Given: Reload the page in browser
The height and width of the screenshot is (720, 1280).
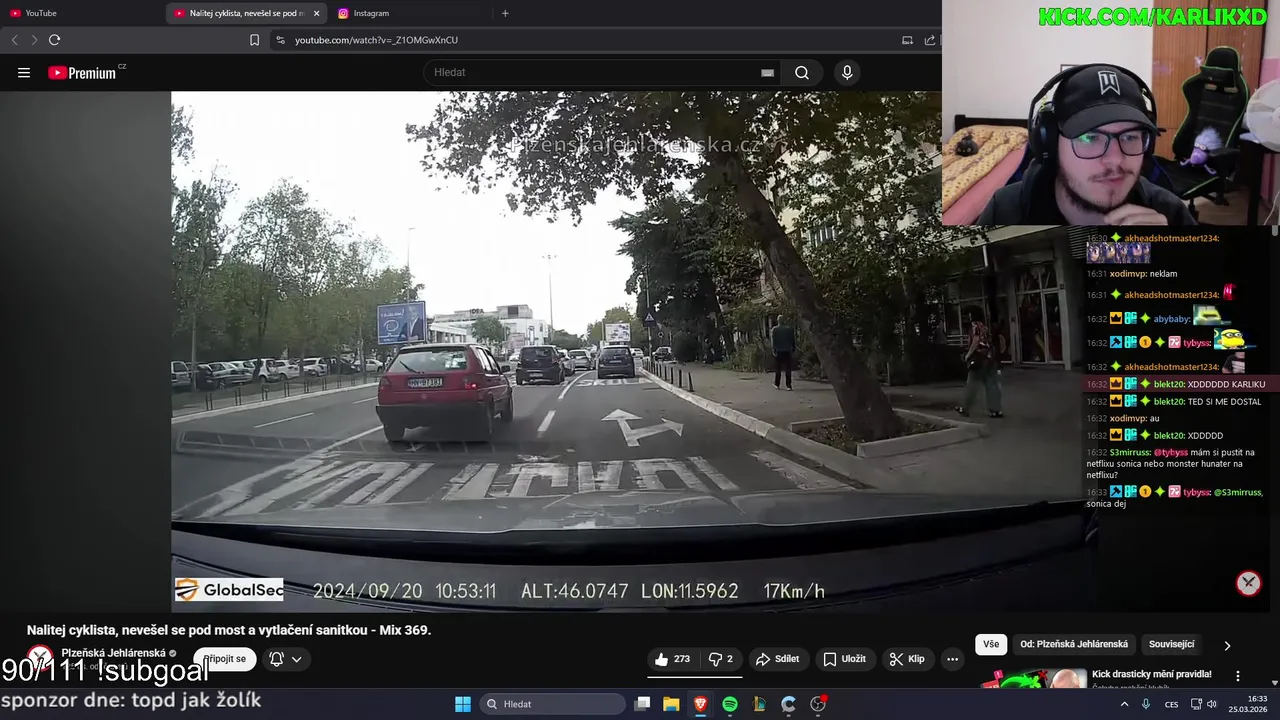Looking at the screenshot, I should point(54,40).
